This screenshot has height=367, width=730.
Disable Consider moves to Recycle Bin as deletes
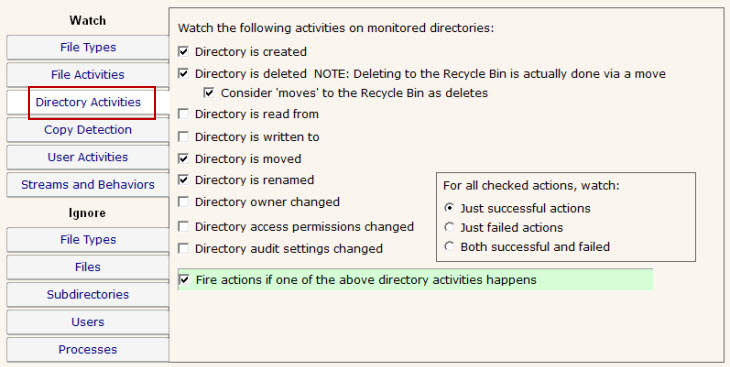[x=210, y=93]
